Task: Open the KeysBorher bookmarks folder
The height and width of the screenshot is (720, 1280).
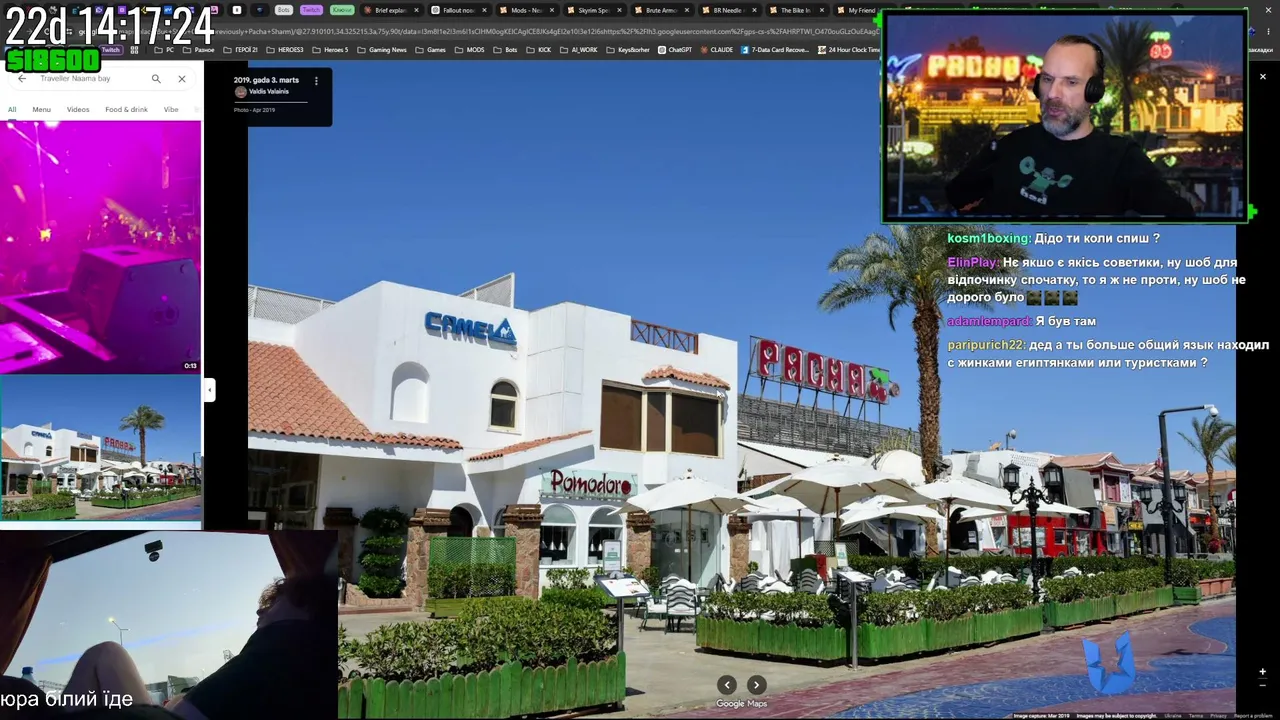Action: point(629,50)
